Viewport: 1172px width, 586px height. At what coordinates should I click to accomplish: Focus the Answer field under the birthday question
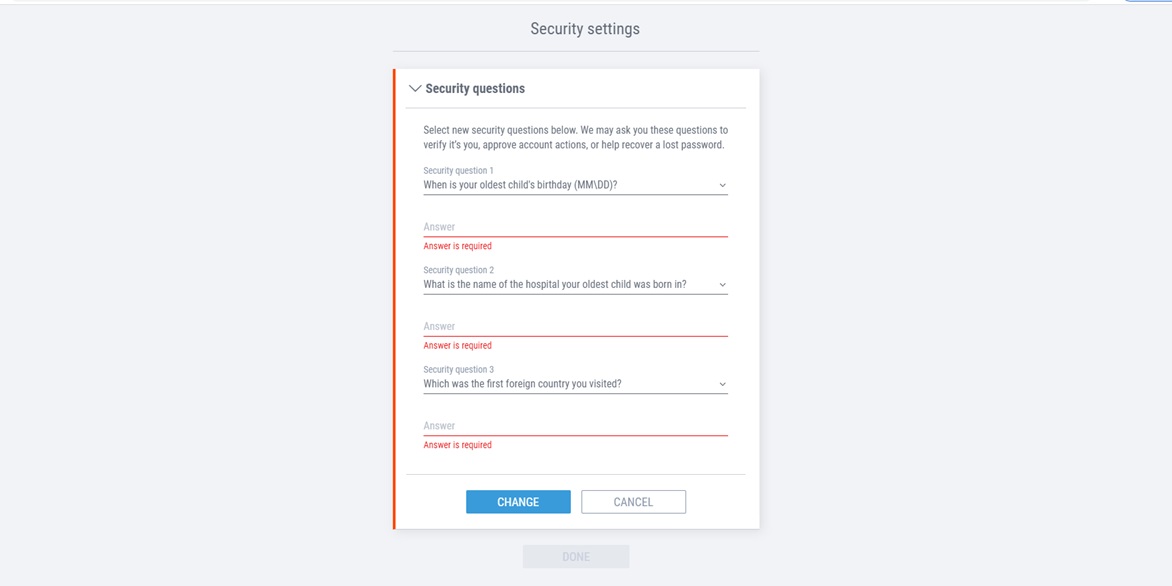tap(575, 226)
